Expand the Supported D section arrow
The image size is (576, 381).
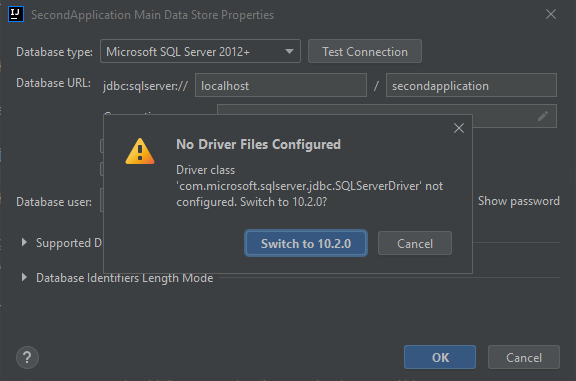pos(24,242)
